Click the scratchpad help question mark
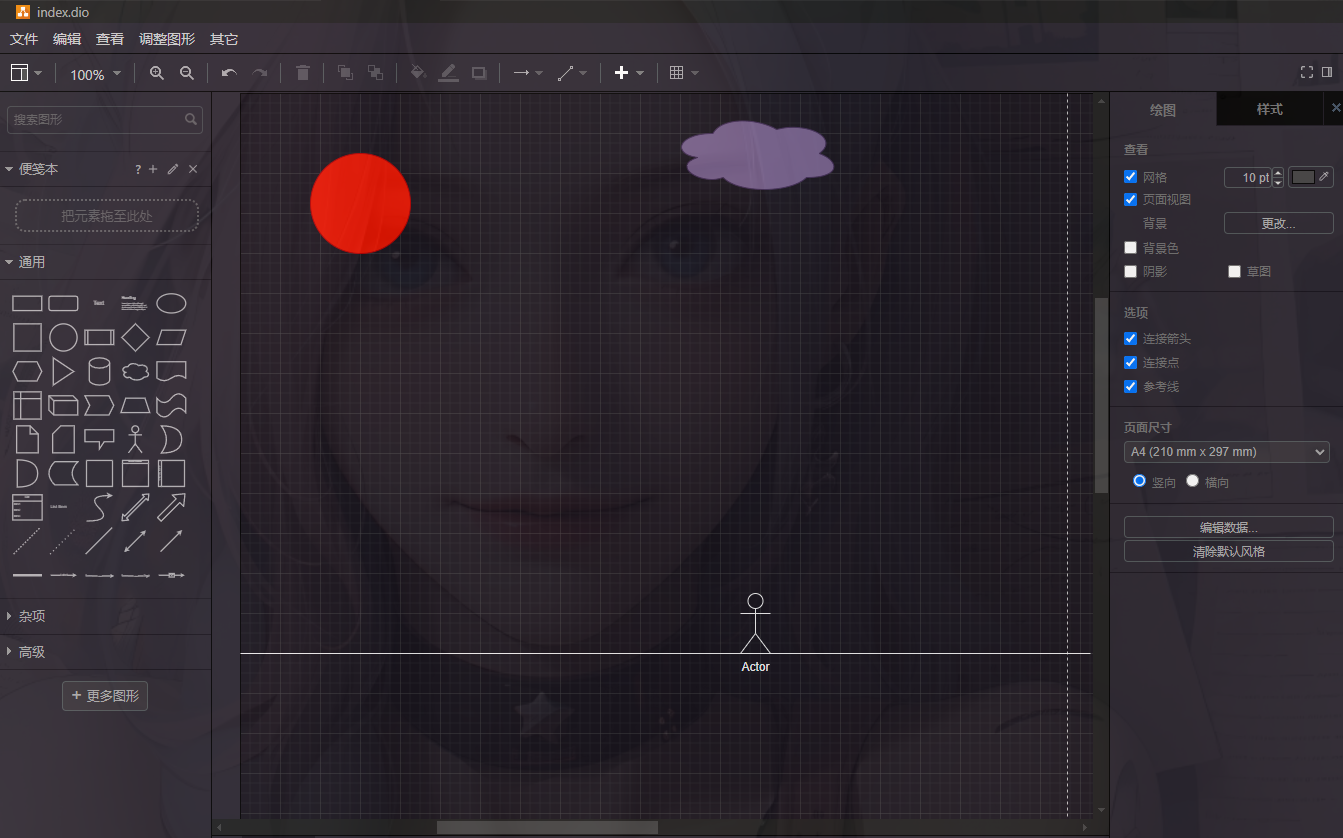The height and width of the screenshot is (838, 1343). click(x=138, y=170)
